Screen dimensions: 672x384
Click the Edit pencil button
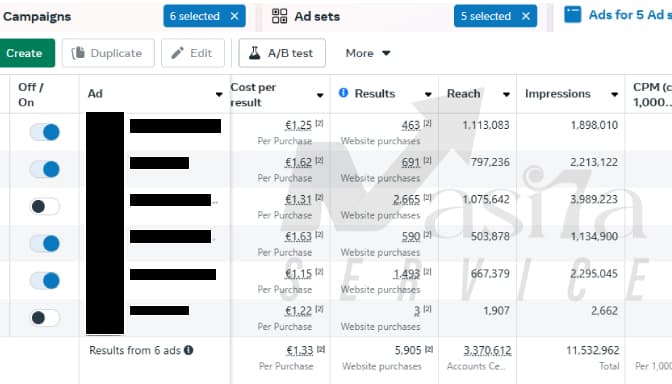(193, 53)
